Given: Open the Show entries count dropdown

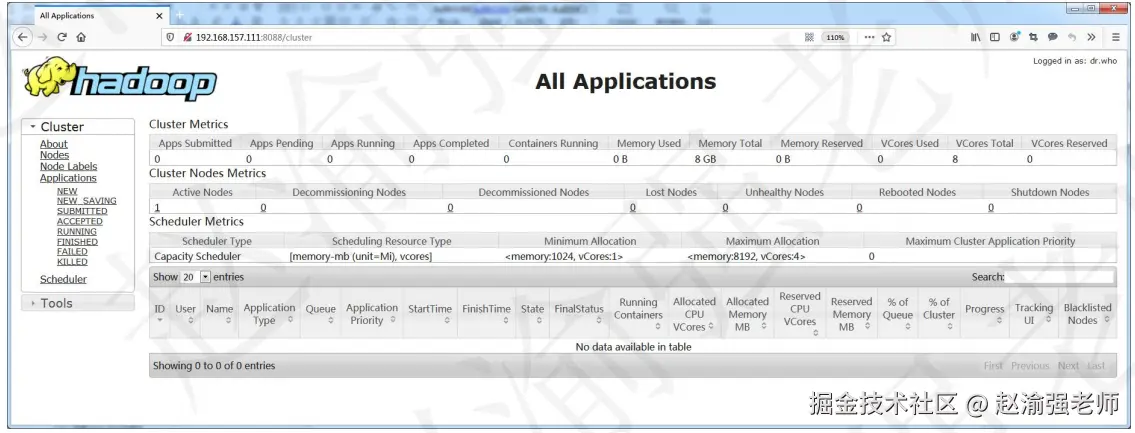Looking at the screenshot, I should [x=195, y=277].
